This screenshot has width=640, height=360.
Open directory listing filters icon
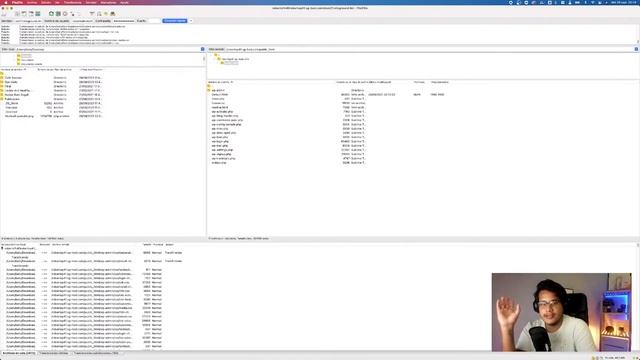click(92, 14)
